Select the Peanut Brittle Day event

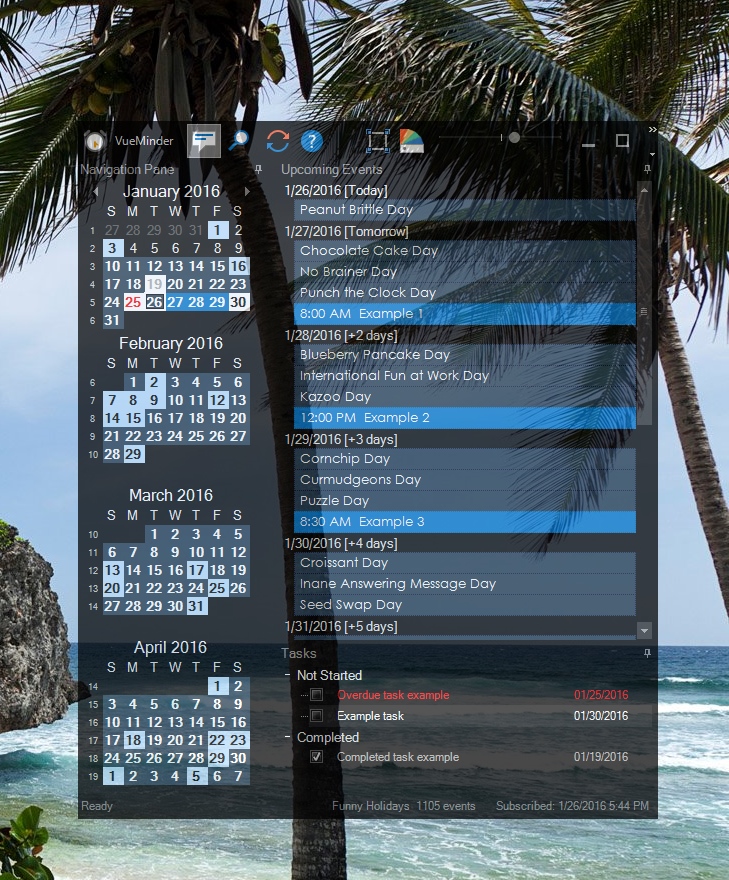pos(465,210)
